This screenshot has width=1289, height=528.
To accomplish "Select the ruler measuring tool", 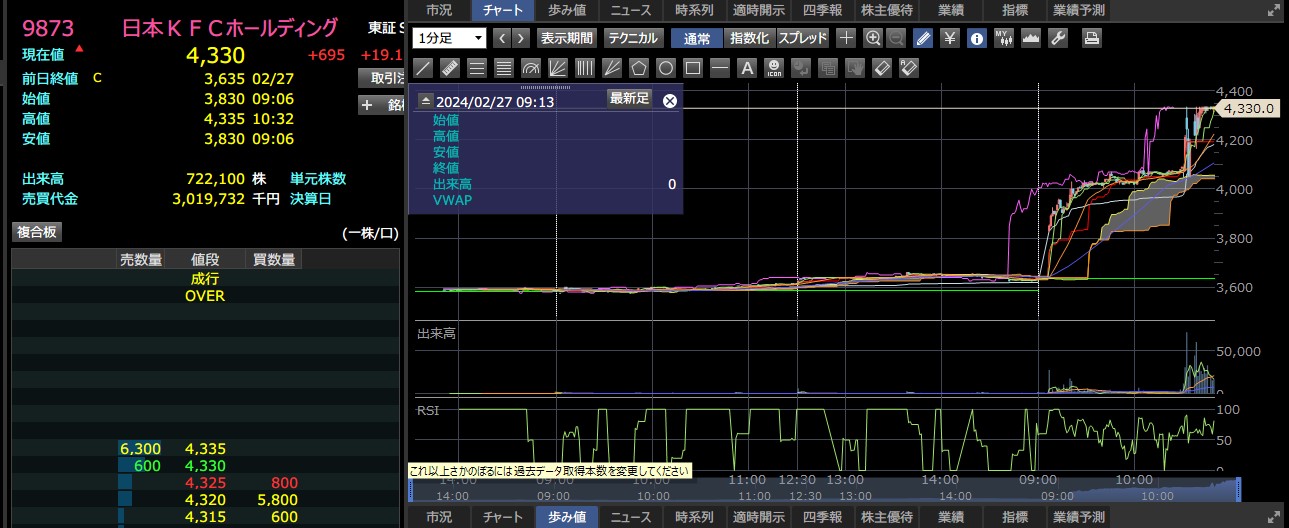I will point(449,68).
